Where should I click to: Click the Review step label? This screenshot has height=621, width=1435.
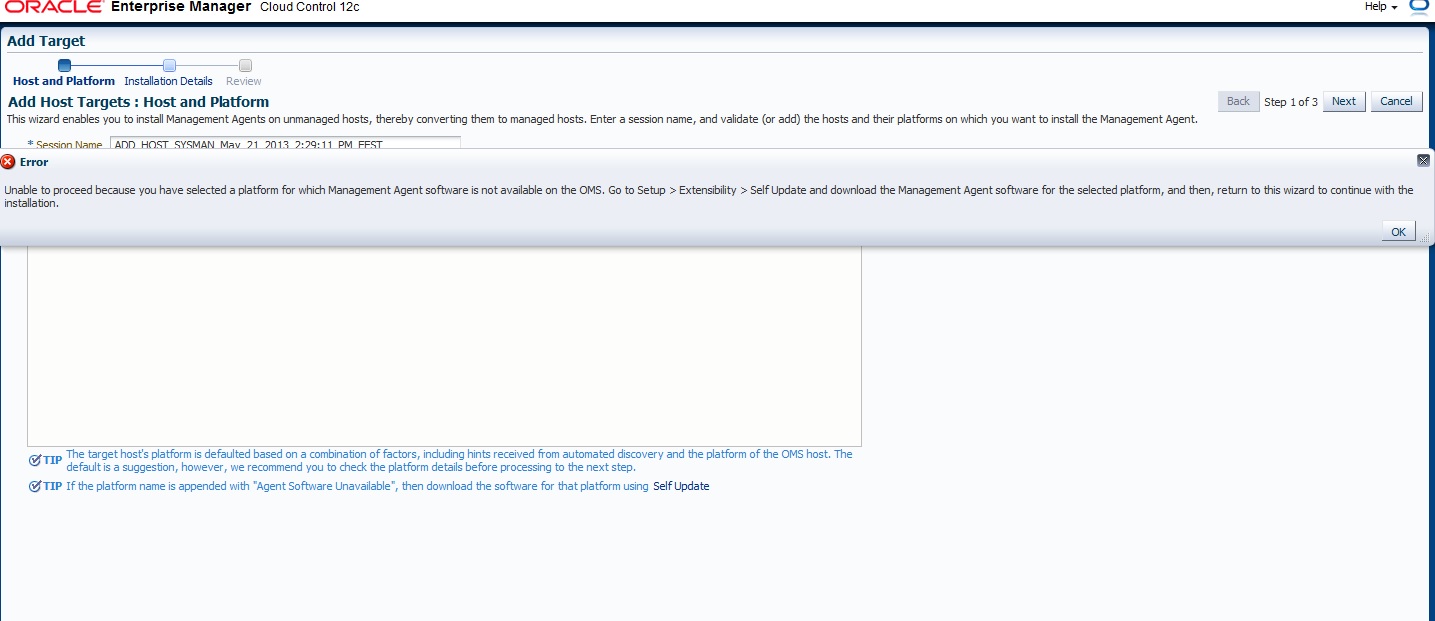click(x=244, y=81)
